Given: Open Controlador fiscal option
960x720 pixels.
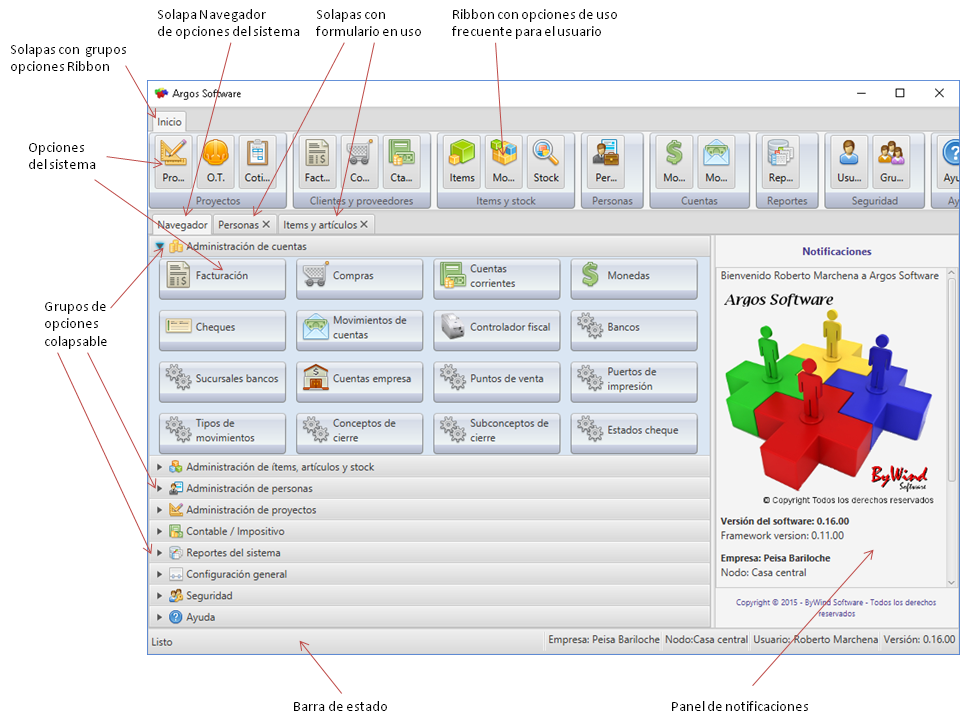Looking at the screenshot, I should click(x=497, y=330).
